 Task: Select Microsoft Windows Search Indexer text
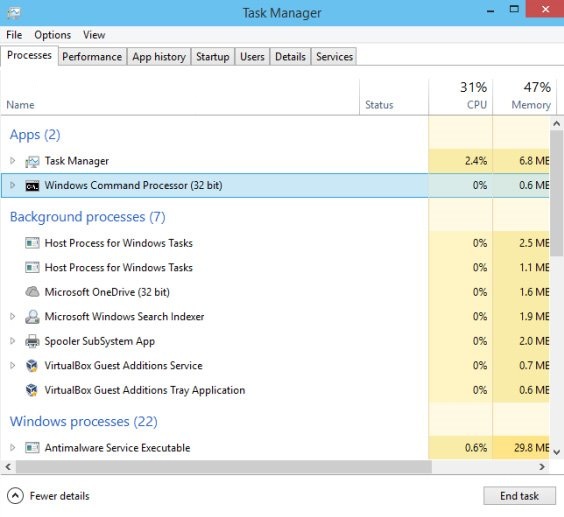pyautogui.click(x=124, y=317)
